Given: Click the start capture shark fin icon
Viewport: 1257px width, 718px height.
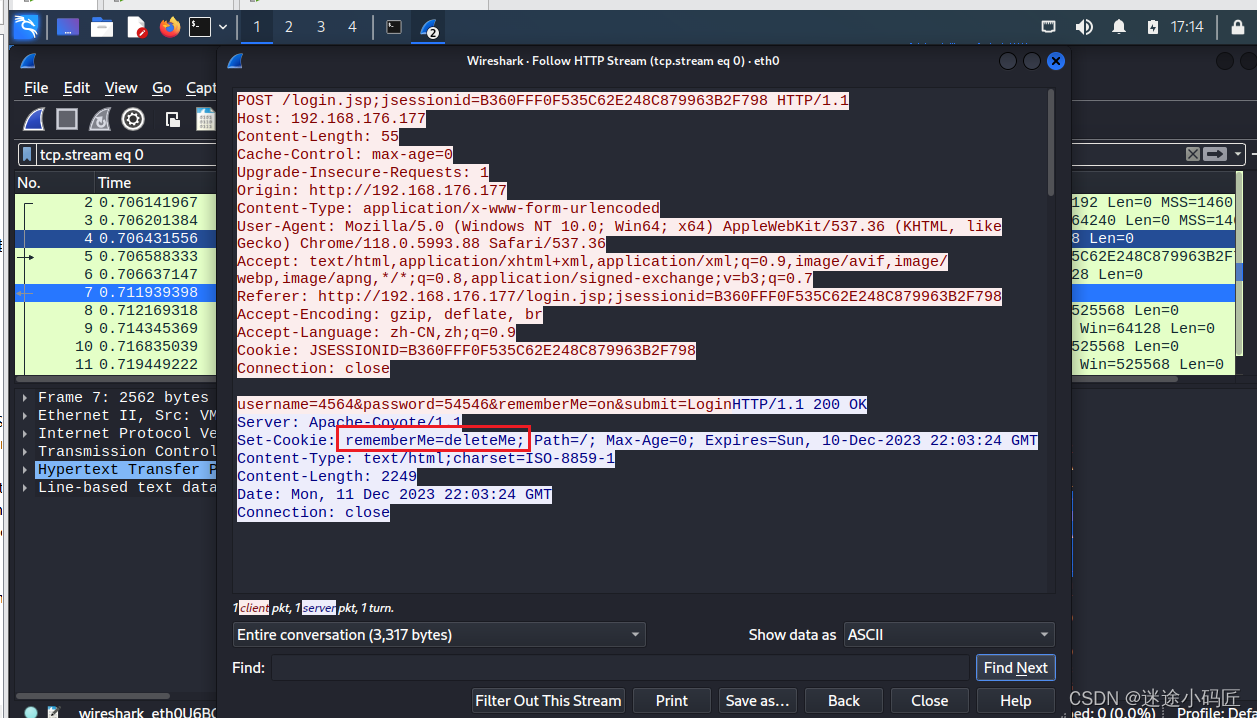Looking at the screenshot, I should [x=34, y=120].
